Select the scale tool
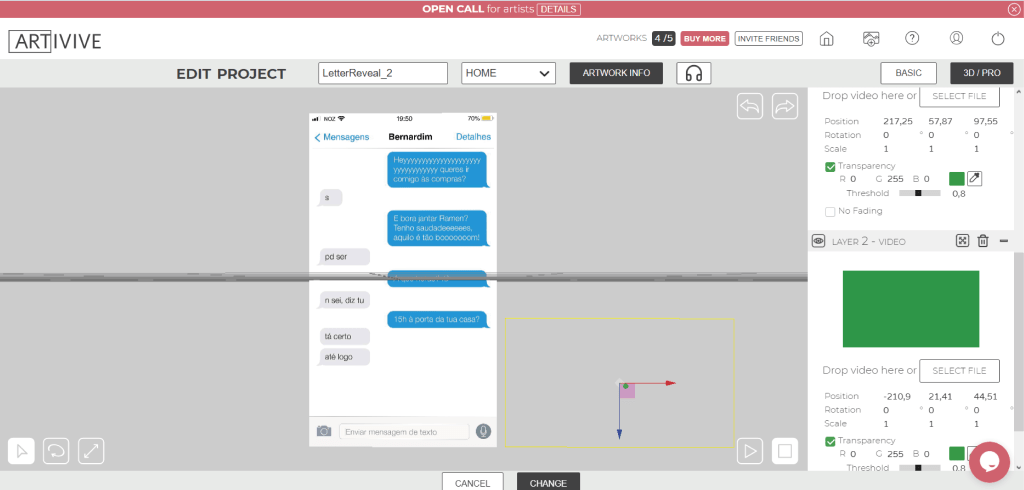 point(91,451)
